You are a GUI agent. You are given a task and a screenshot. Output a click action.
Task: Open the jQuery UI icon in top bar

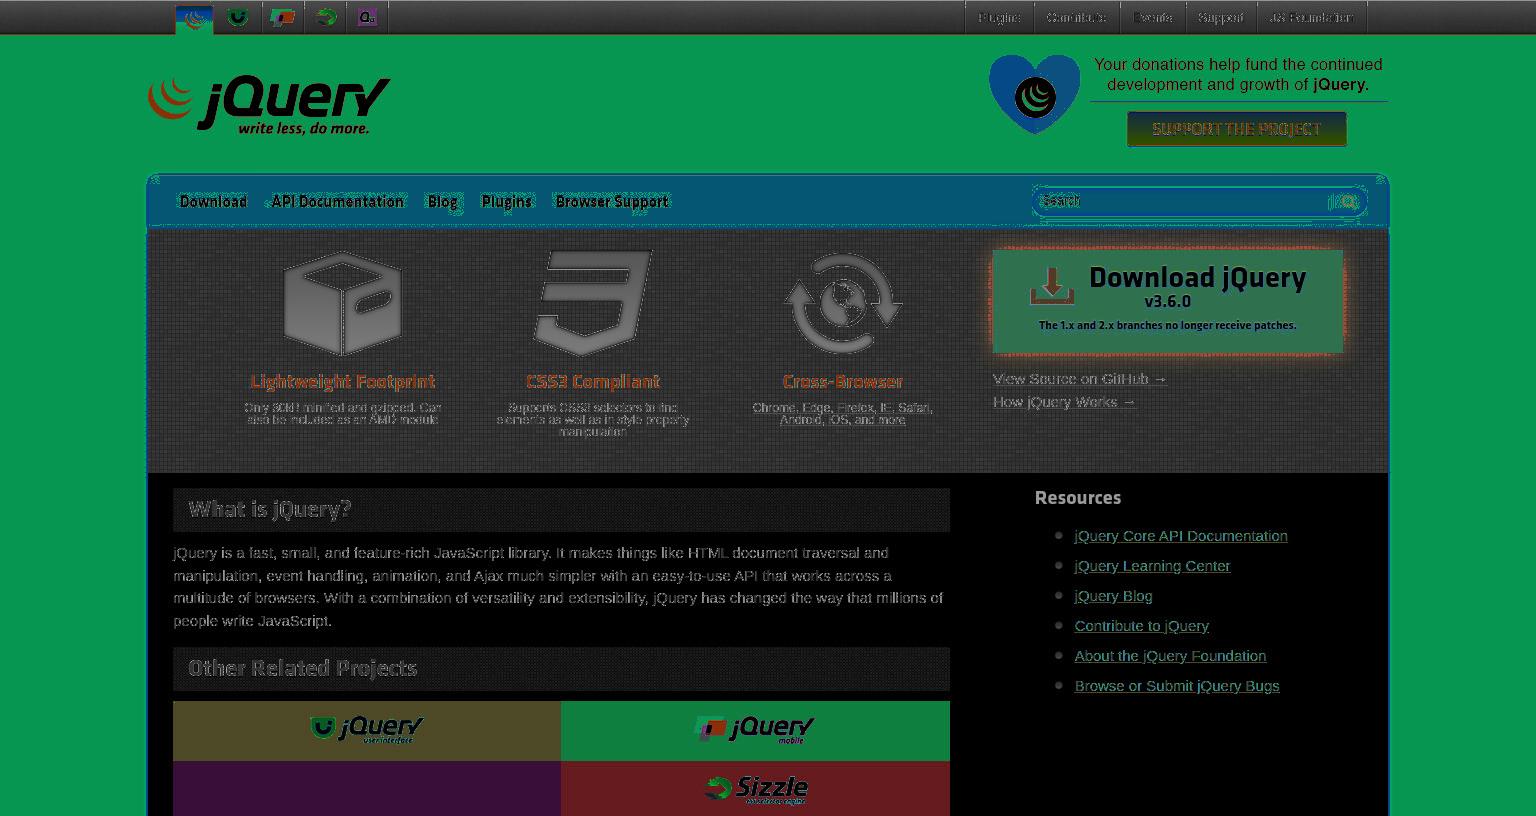click(x=237, y=18)
